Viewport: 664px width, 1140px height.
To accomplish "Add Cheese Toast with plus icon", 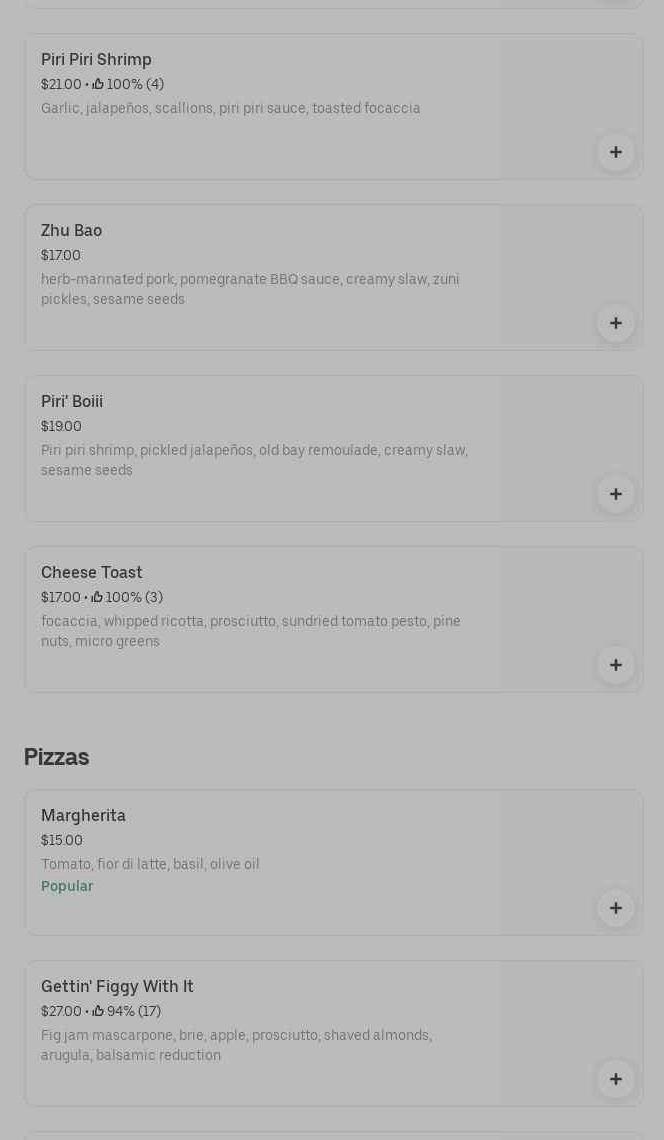I will tap(615, 665).
